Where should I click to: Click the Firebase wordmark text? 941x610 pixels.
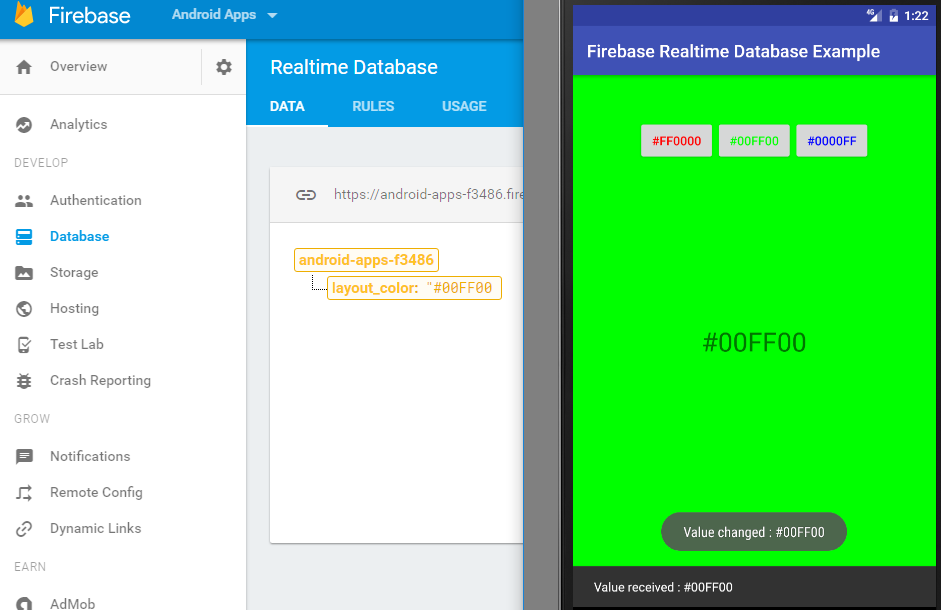89,15
